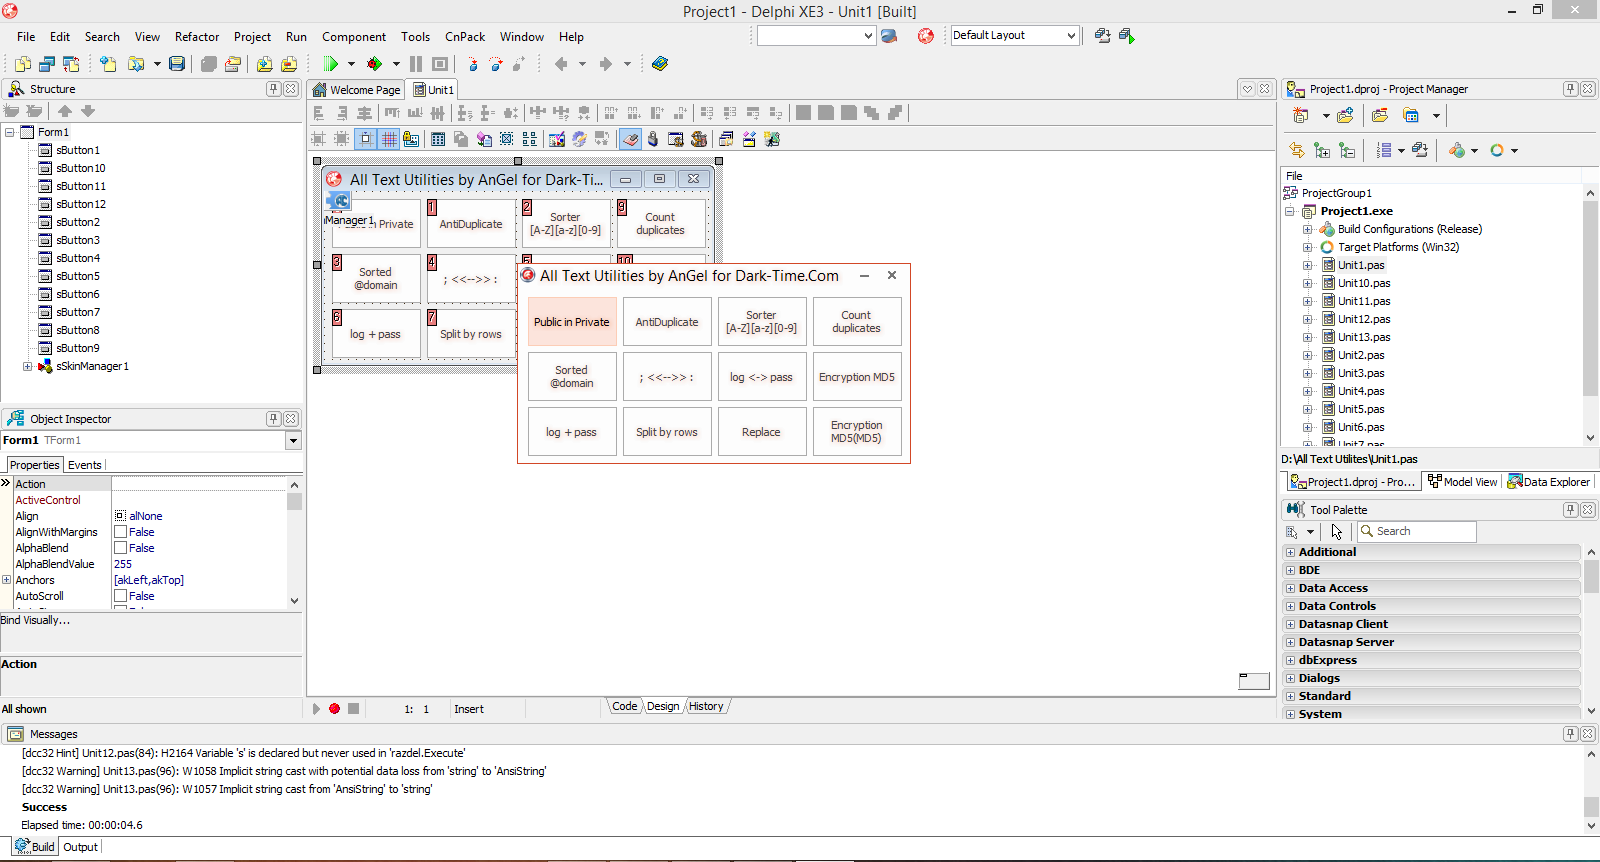The height and width of the screenshot is (862, 1600).
Task: Click AntiDuplicate in the running app window
Action: pos(667,322)
